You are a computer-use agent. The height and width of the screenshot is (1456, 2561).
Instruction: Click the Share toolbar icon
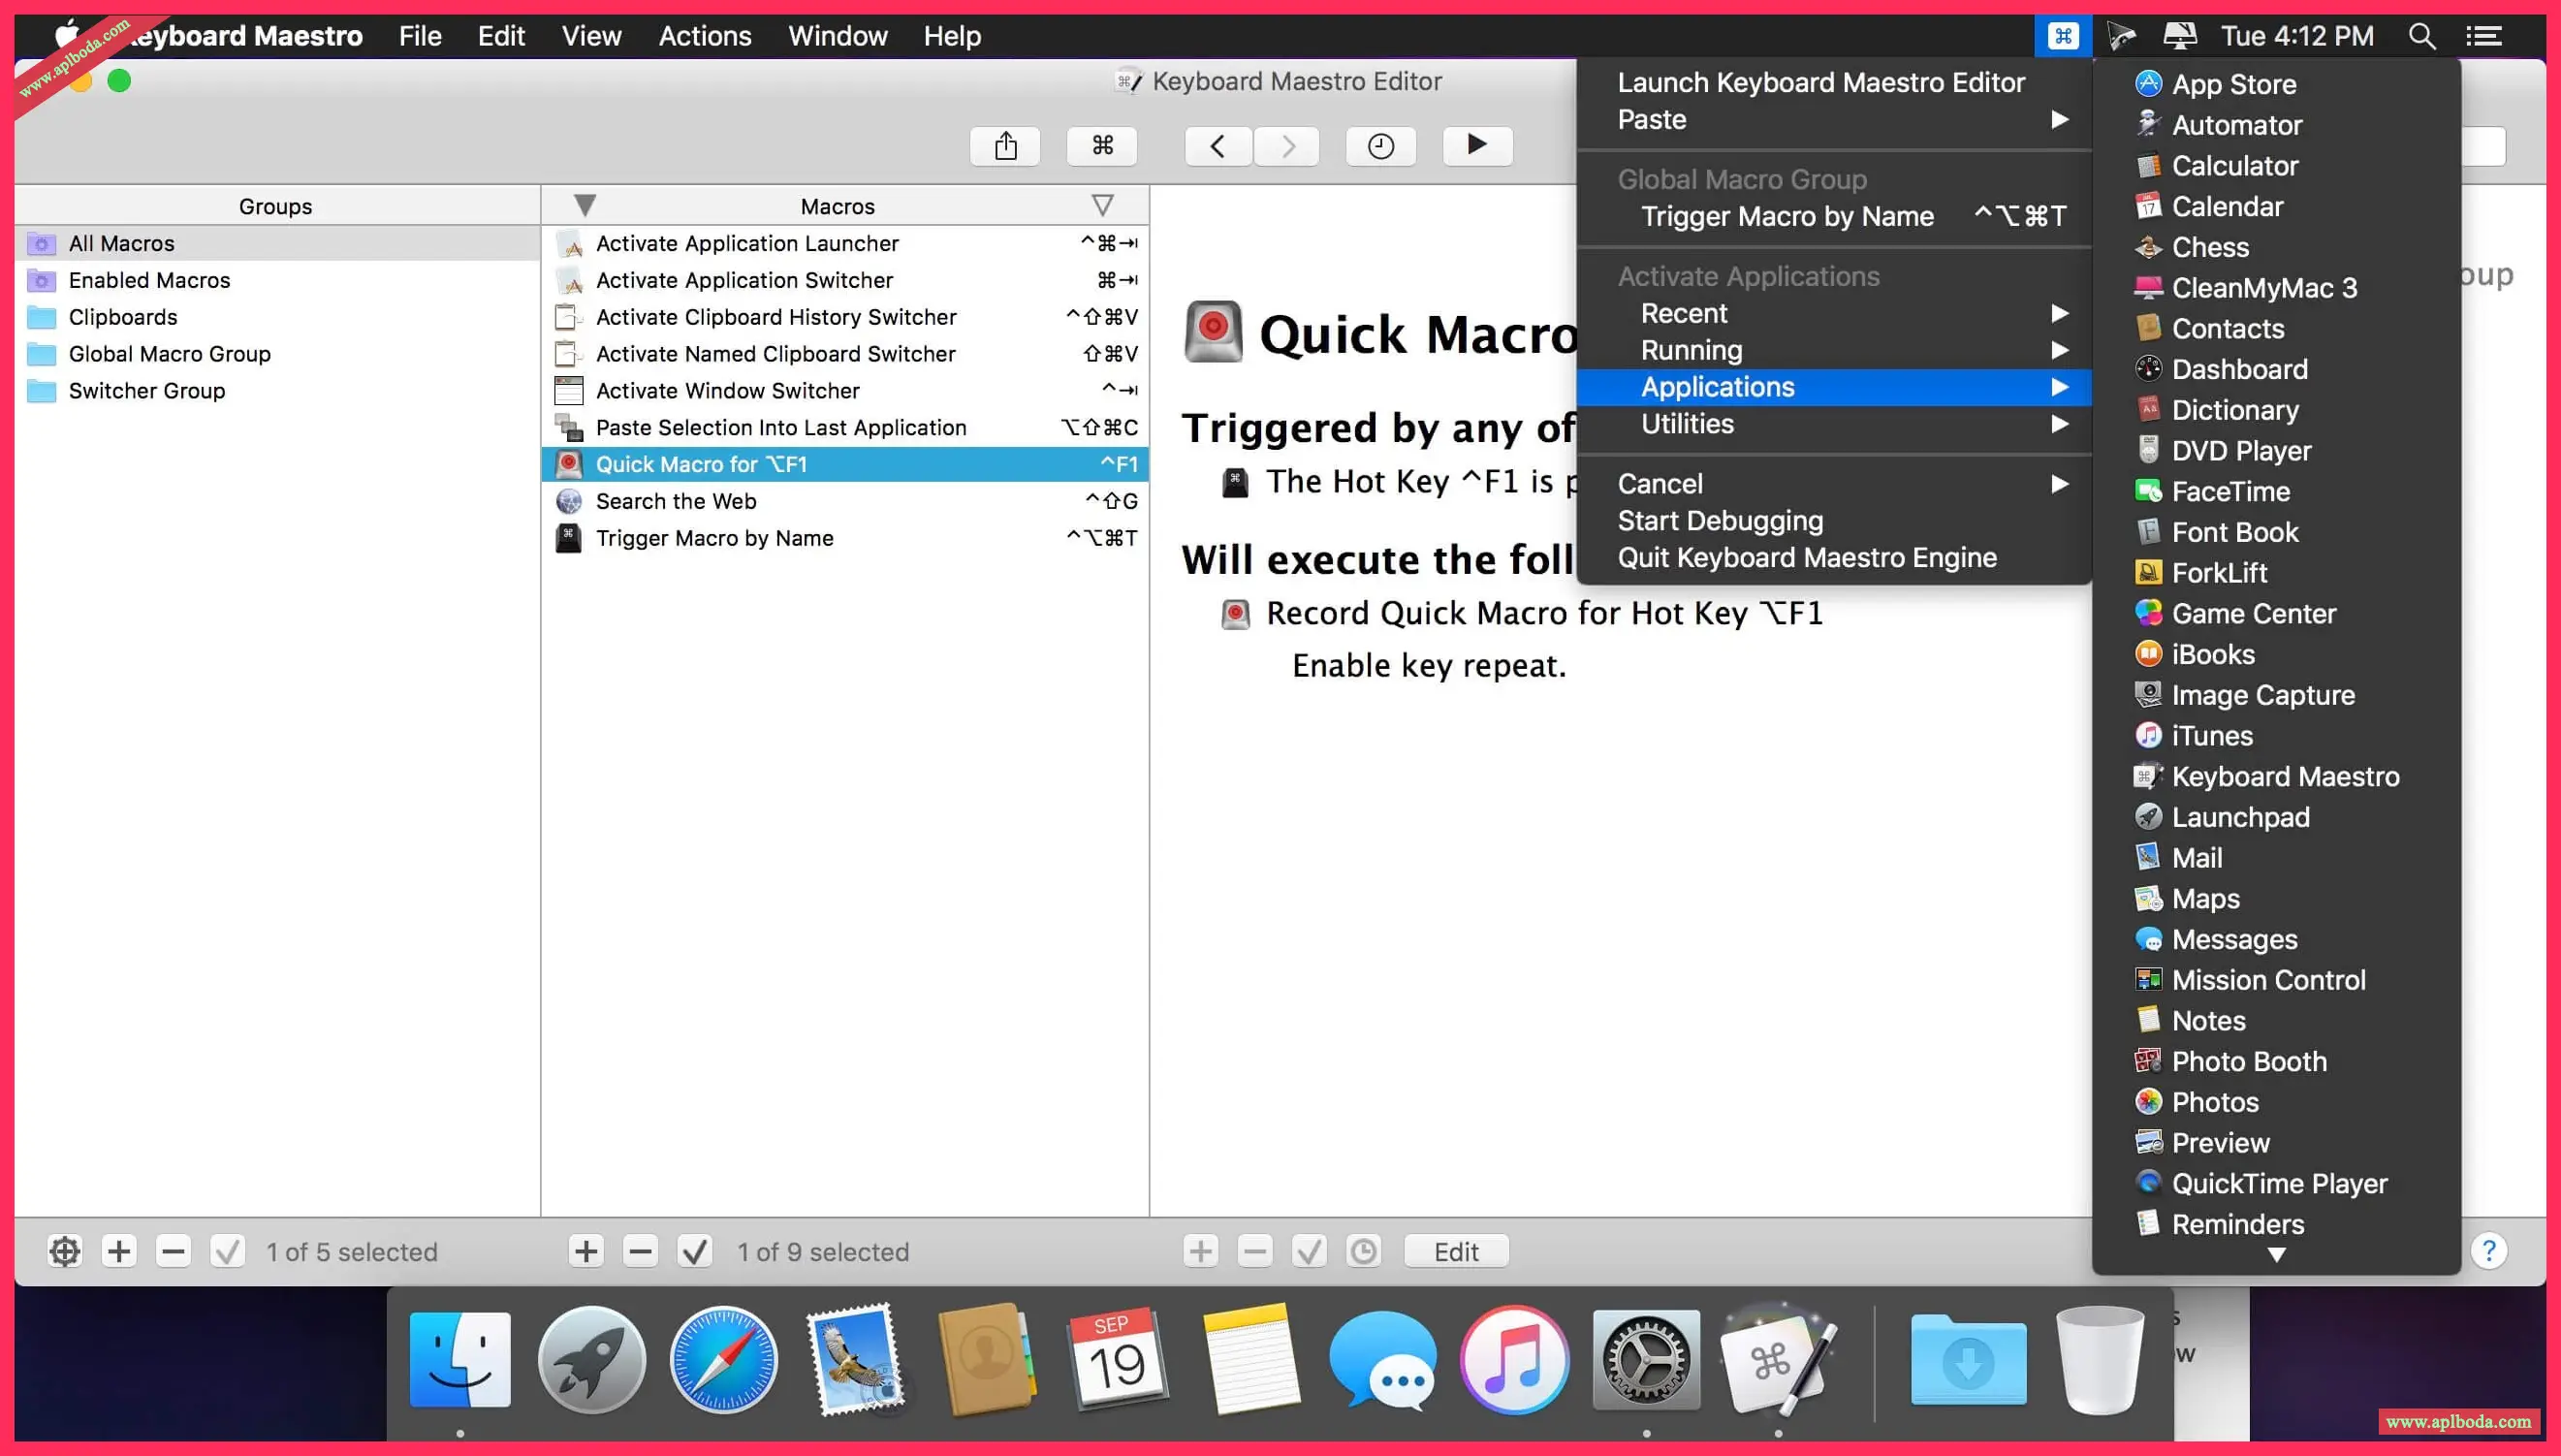coord(1005,146)
